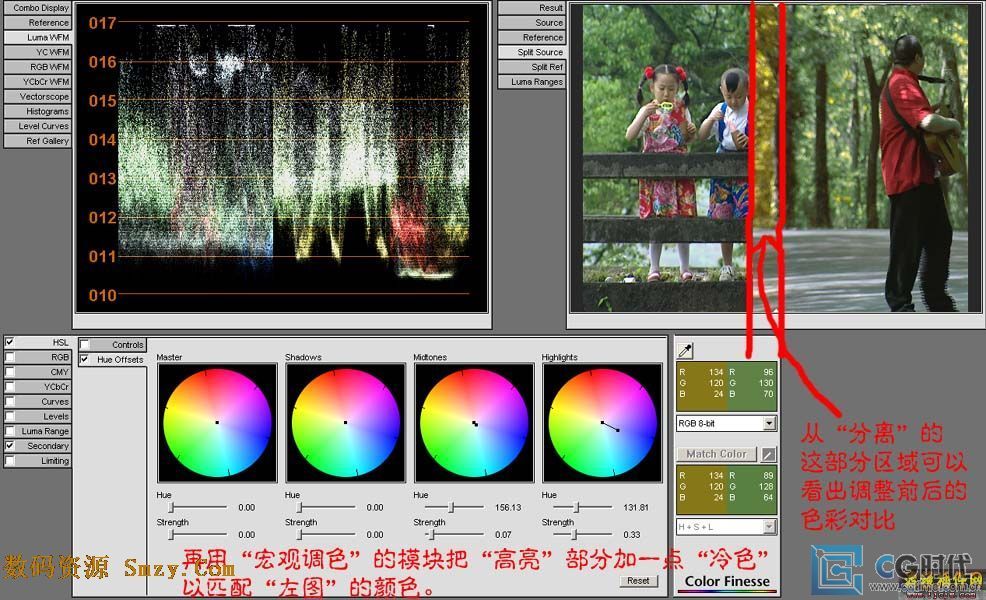Click the Luma waveform monitor display

click(x=282, y=158)
